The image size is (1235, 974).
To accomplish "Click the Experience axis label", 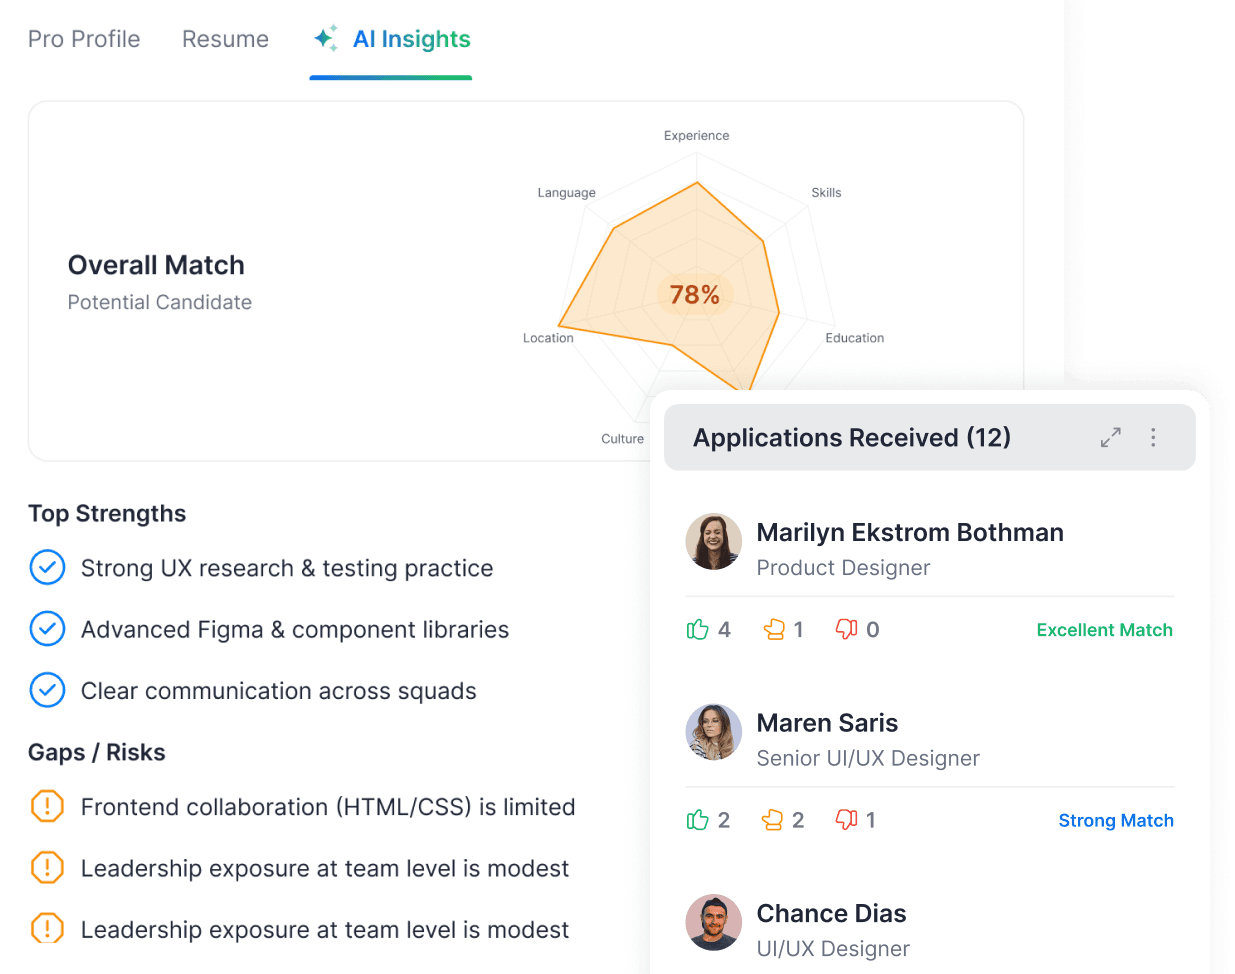I will point(696,136).
